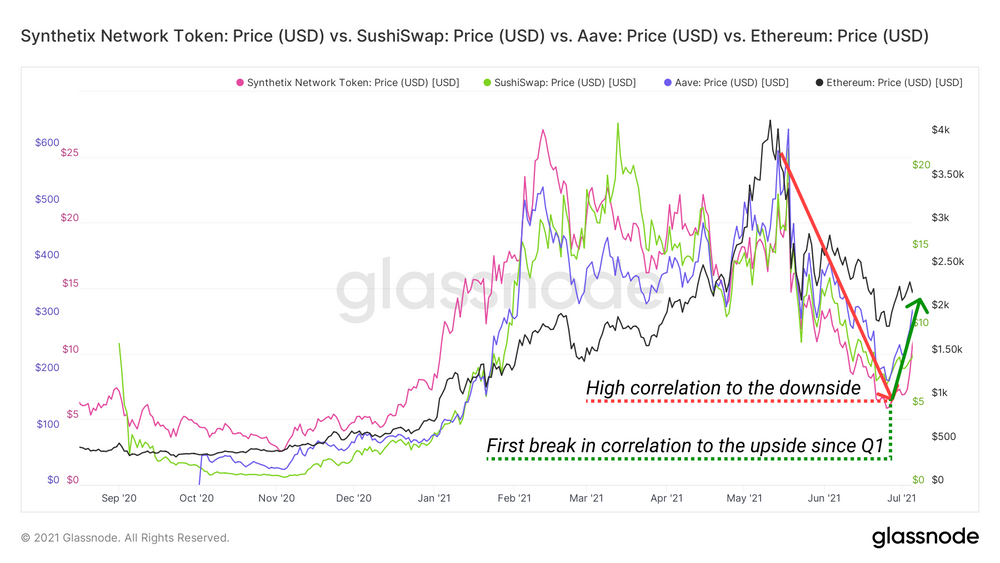Select the "High correlation to the downside" annotation
The height and width of the screenshot is (563, 1000).
(723, 387)
